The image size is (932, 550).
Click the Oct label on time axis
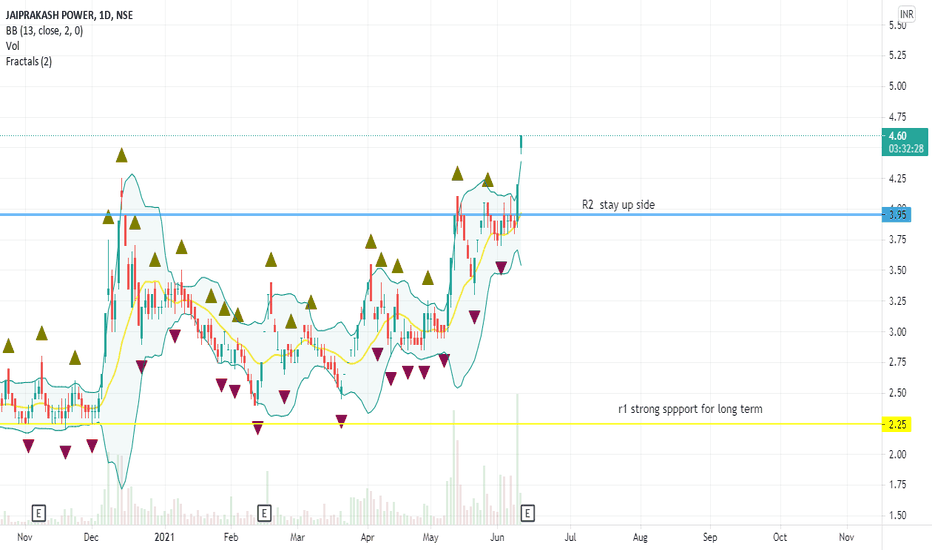(780, 537)
